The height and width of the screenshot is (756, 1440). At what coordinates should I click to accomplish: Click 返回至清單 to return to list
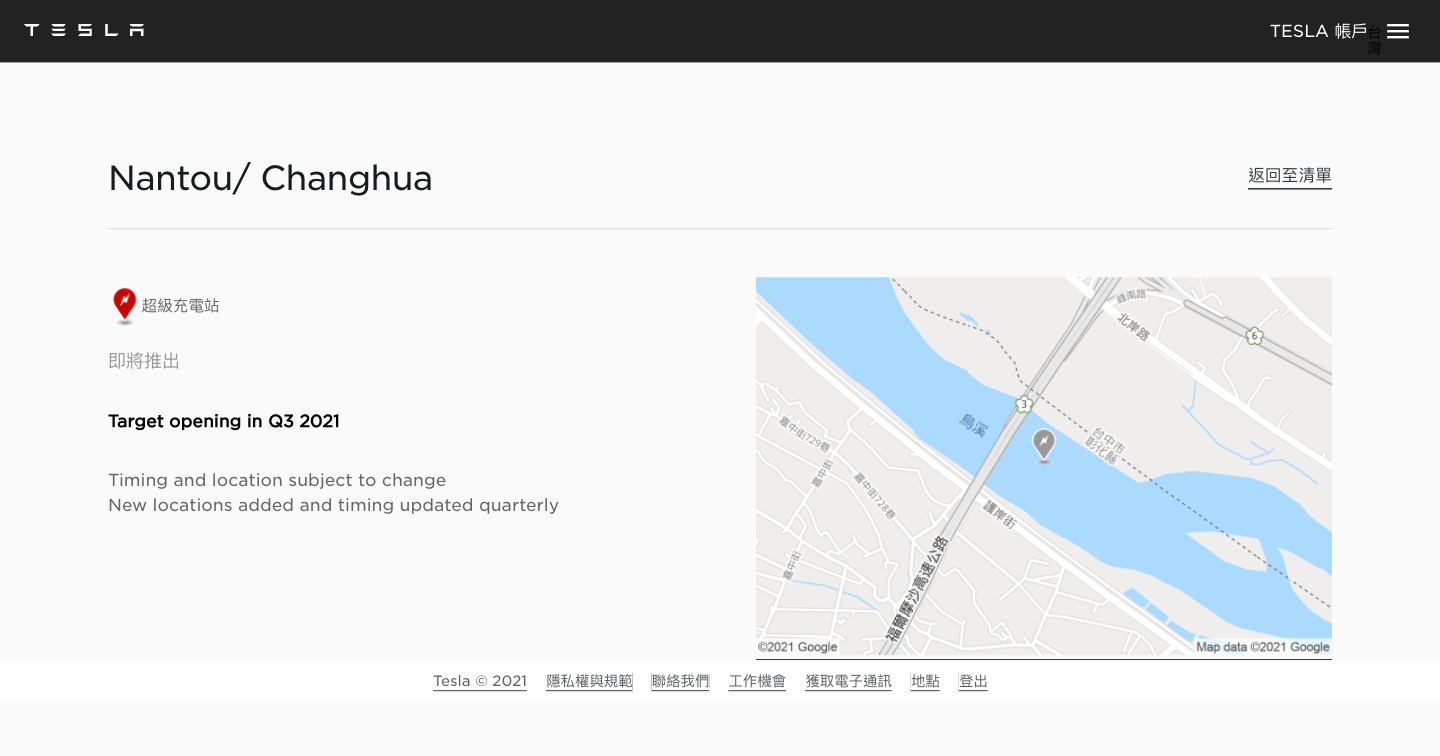[1290, 176]
